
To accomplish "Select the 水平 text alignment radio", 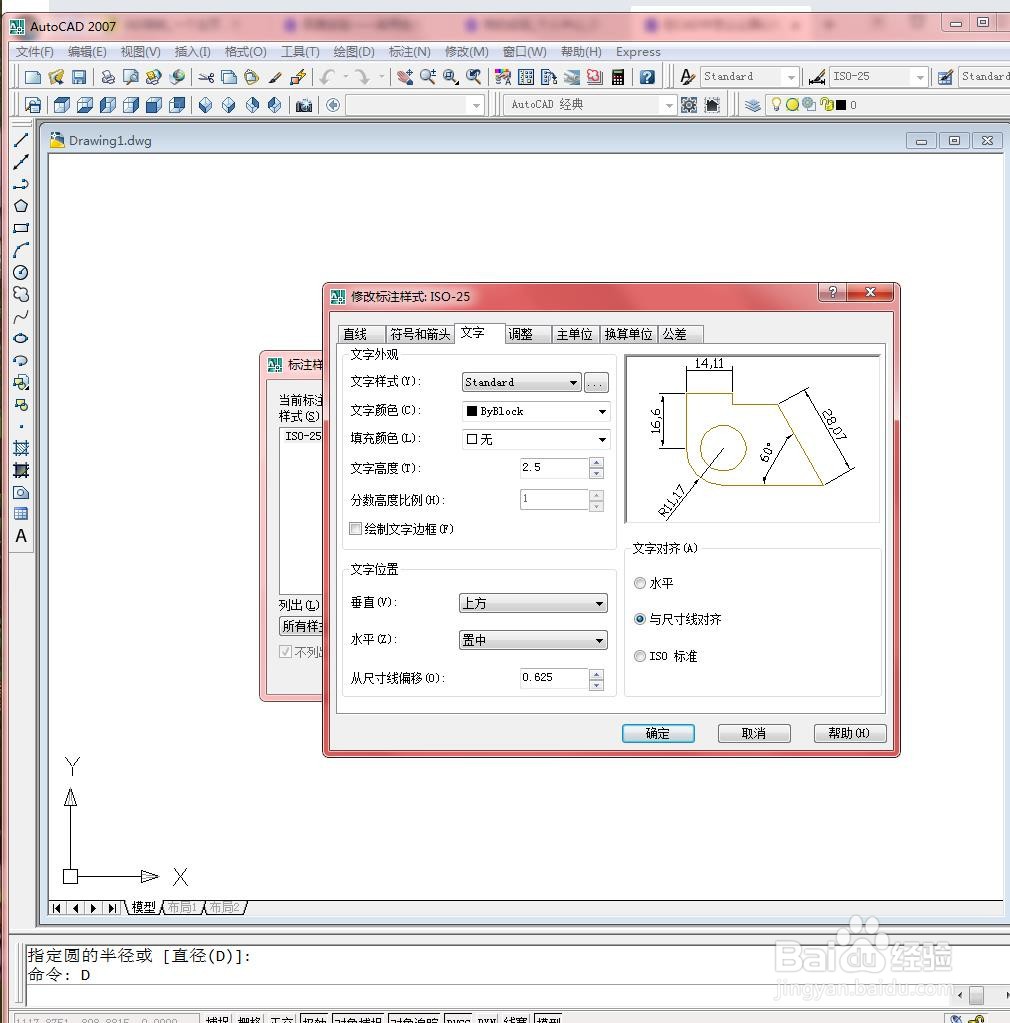I will pos(640,583).
